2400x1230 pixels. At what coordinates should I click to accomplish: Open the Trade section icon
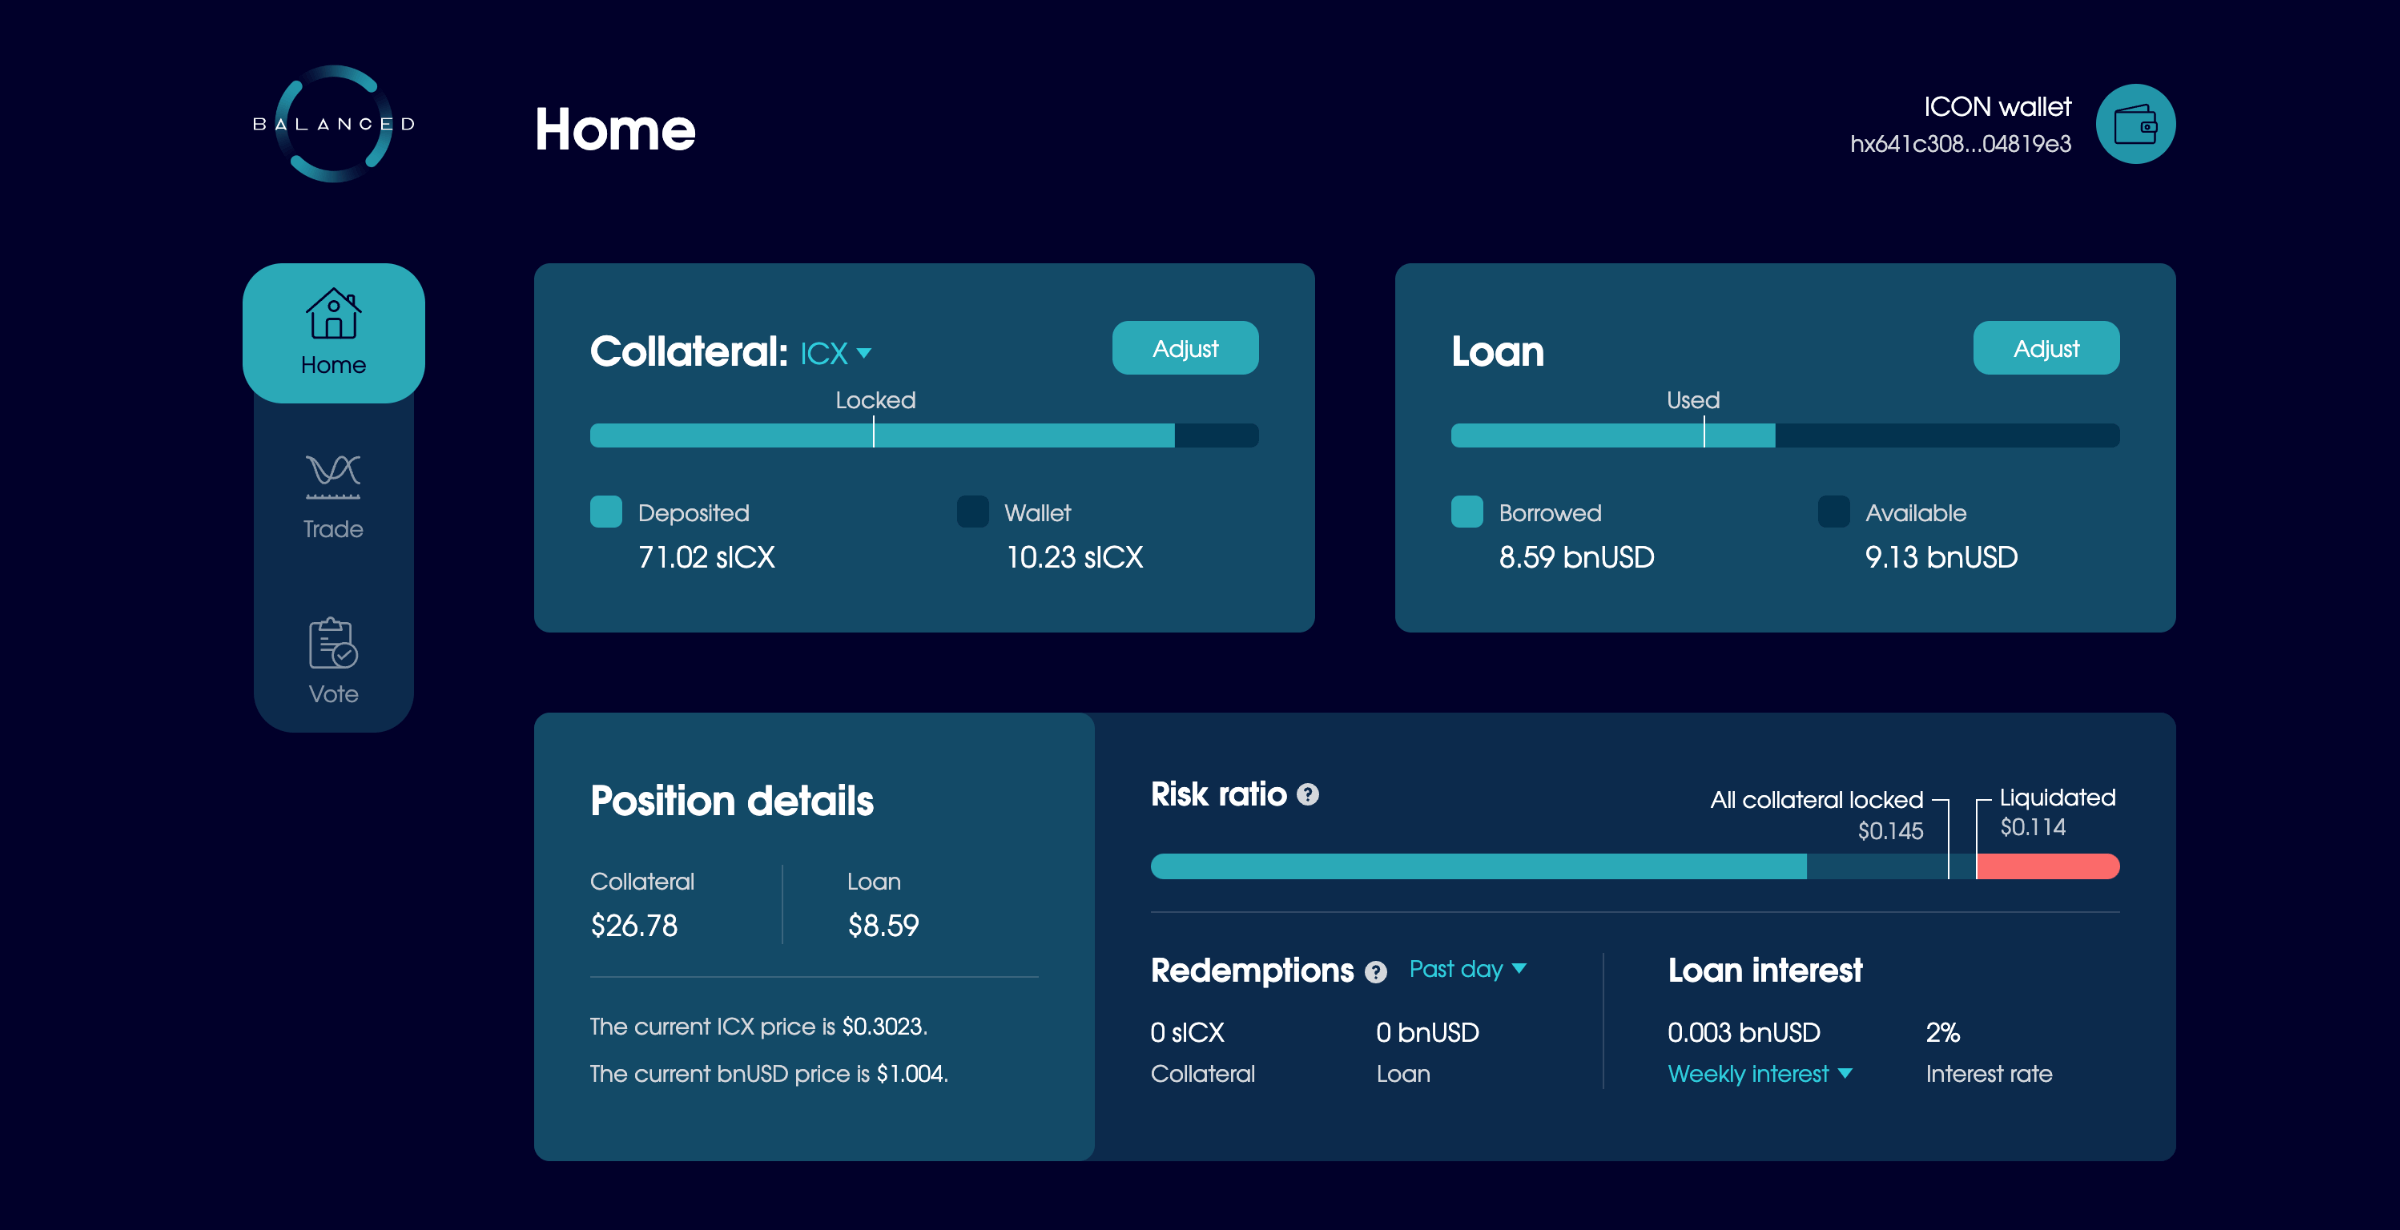pos(333,476)
